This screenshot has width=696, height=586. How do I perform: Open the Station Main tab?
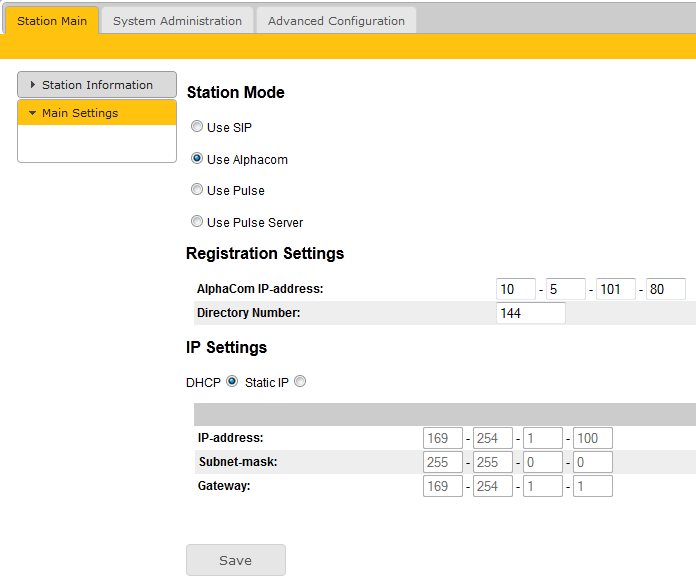point(52,21)
